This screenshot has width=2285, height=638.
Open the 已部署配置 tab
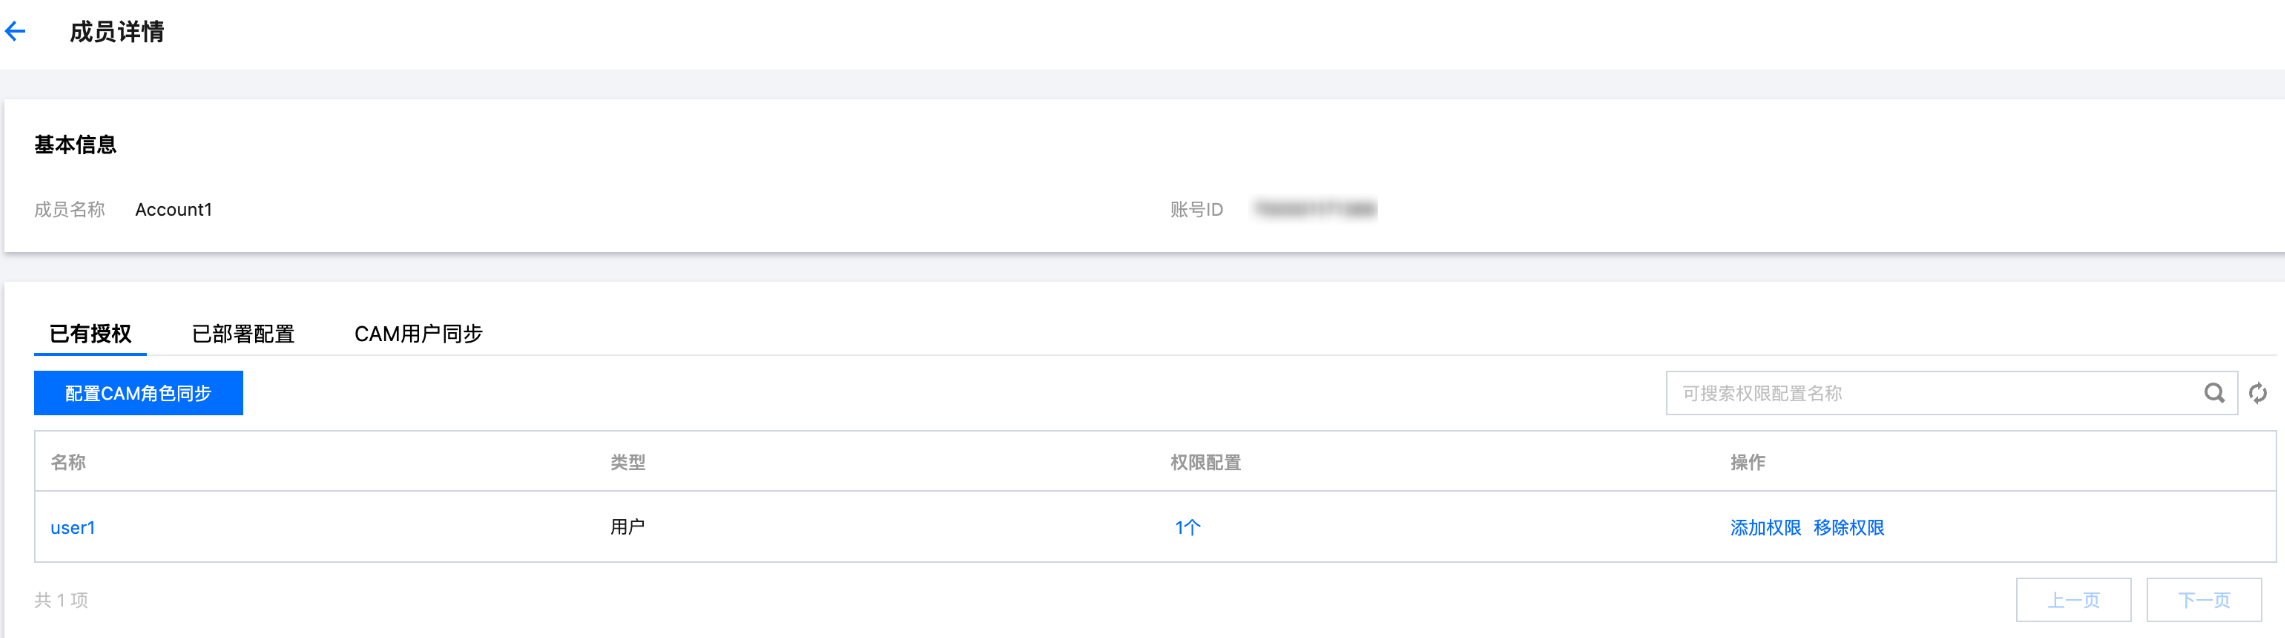(x=243, y=334)
